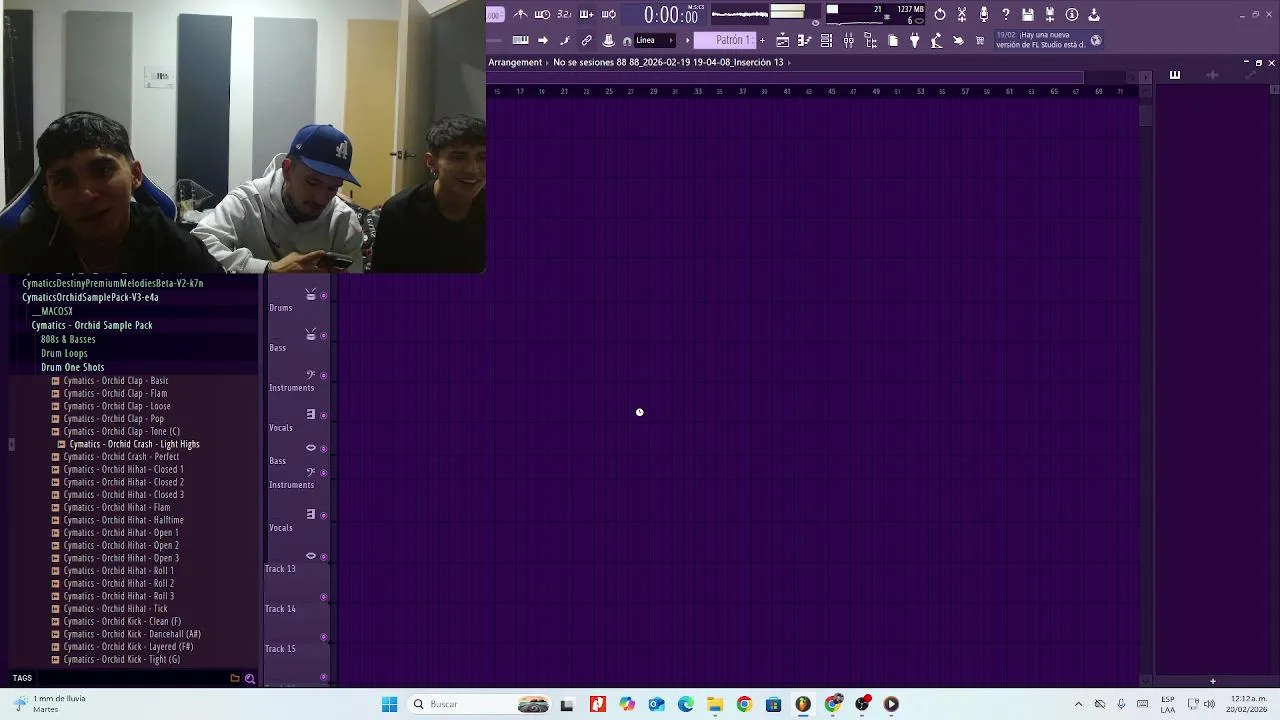Add new pattern with plus button
Viewport: 1280px width, 720px height.
click(762, 40)
